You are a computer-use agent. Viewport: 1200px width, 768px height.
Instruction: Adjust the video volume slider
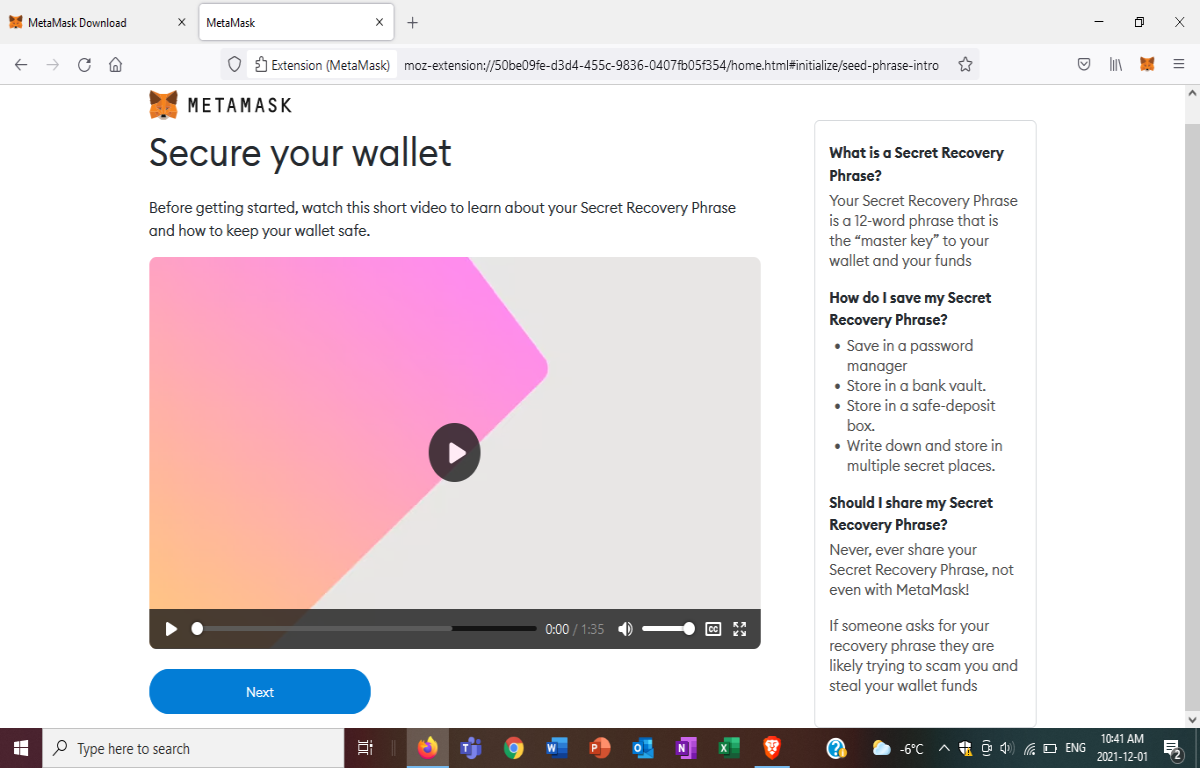668,629
